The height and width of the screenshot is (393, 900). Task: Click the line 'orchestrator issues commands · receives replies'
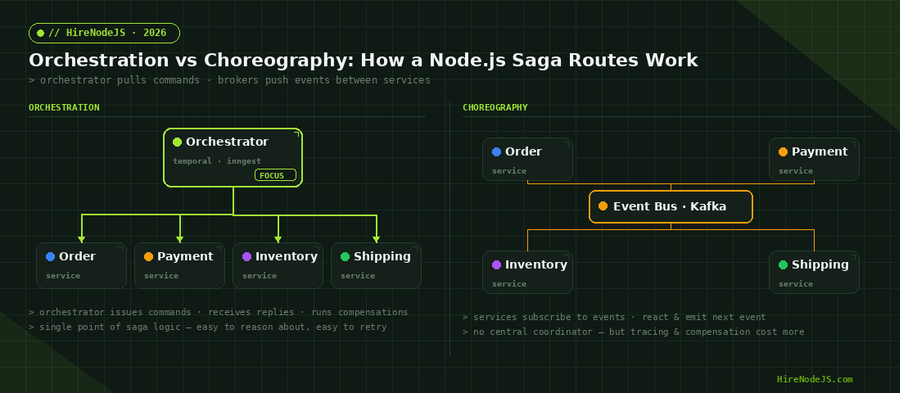click(218, 312)
